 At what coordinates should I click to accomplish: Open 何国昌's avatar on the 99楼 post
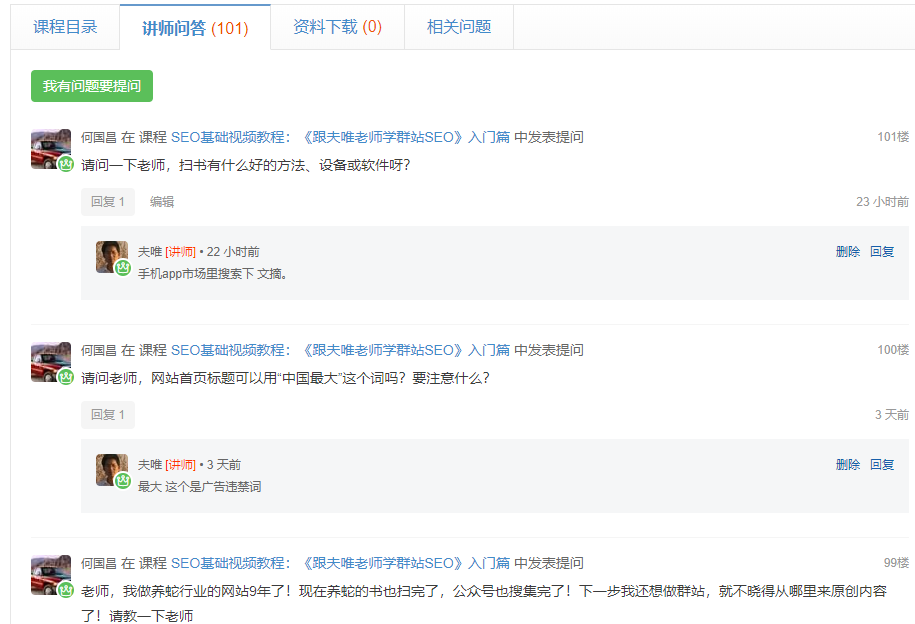(x=51, y=575)
